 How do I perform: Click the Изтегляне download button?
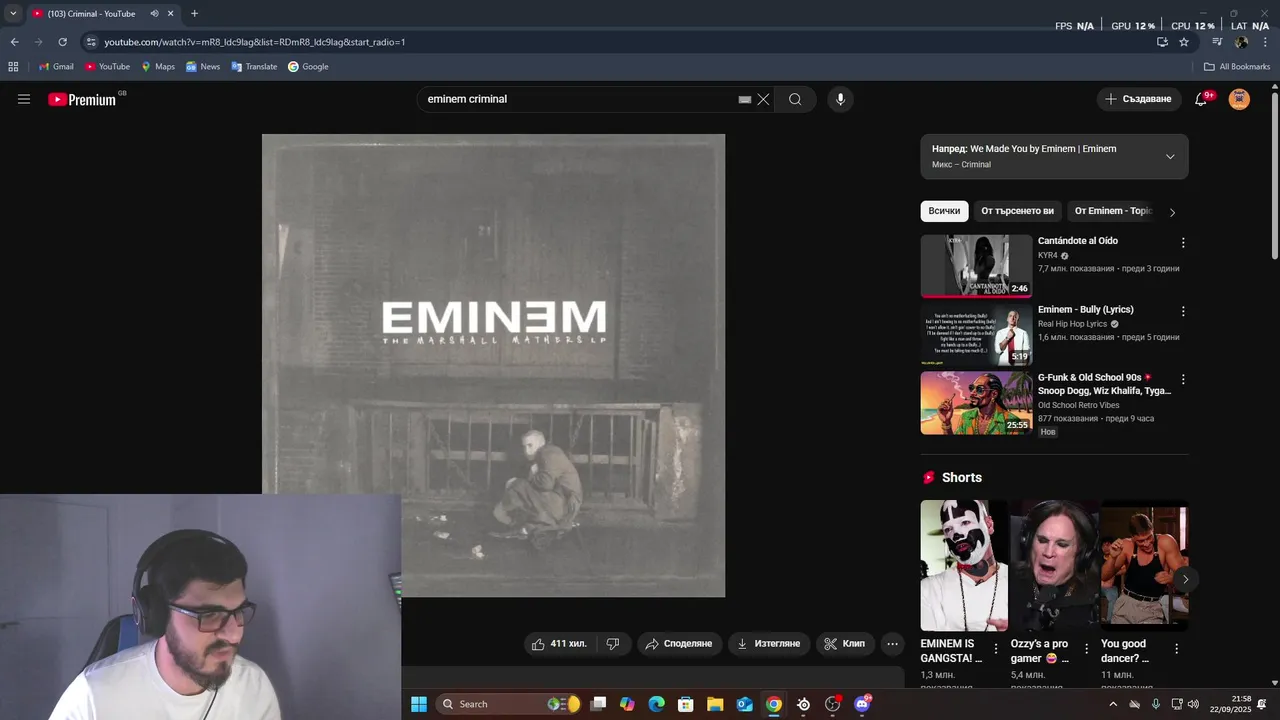[768, 644]
